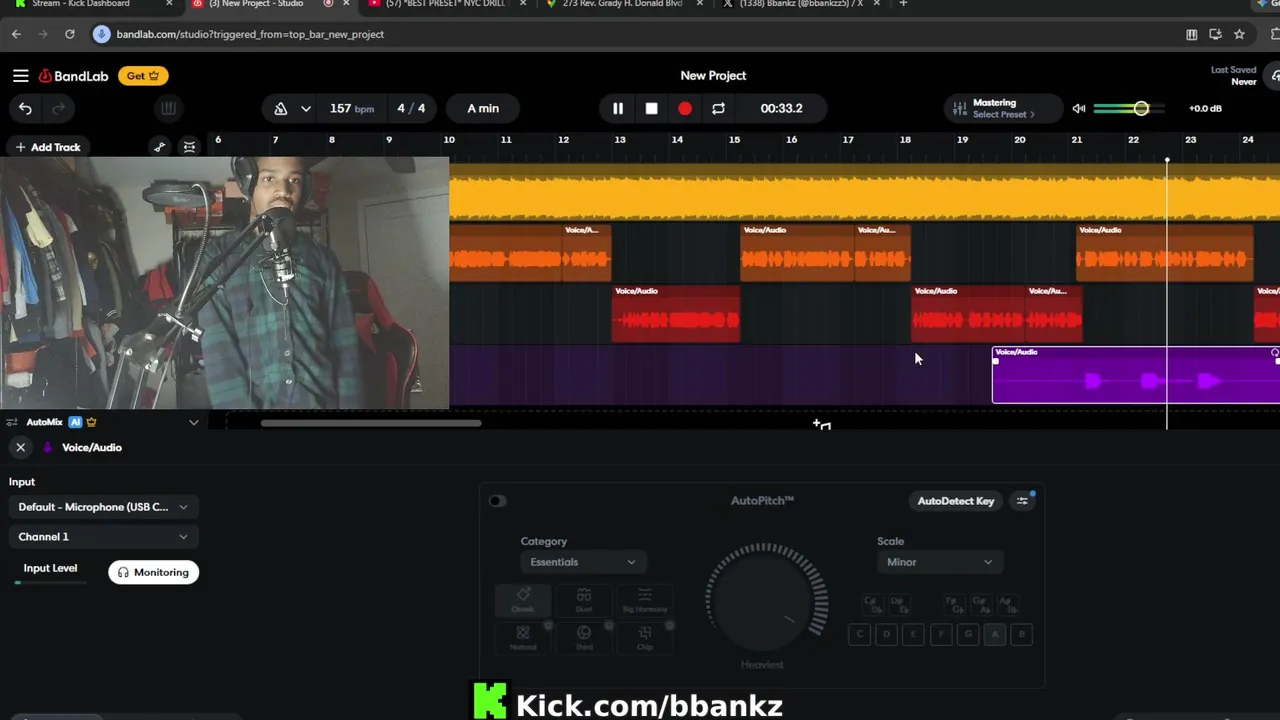Click the Get membership button

coord(144,76)
